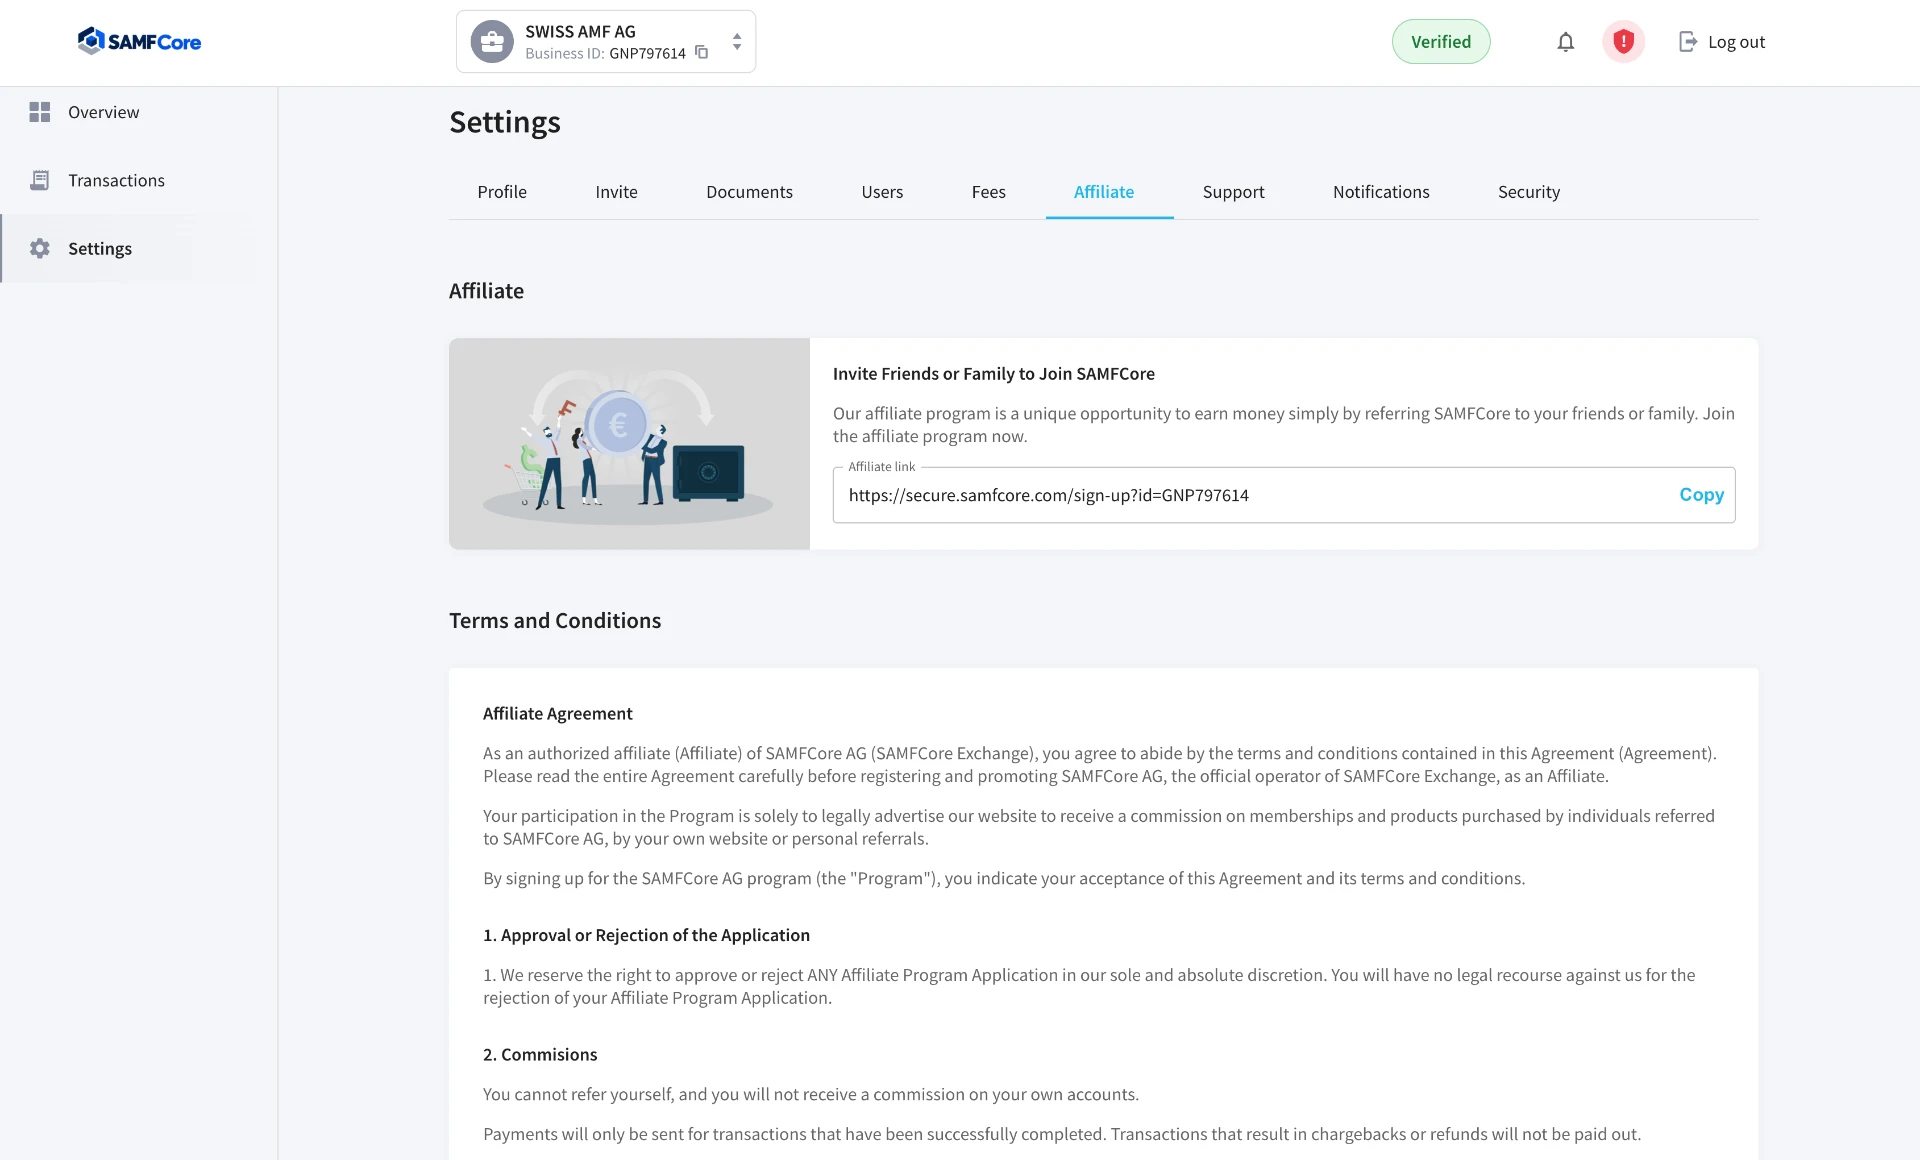Screen dimensions: 1920x1160
Task: Click the '2. Commisions' heading
Action: [540, 1055]
